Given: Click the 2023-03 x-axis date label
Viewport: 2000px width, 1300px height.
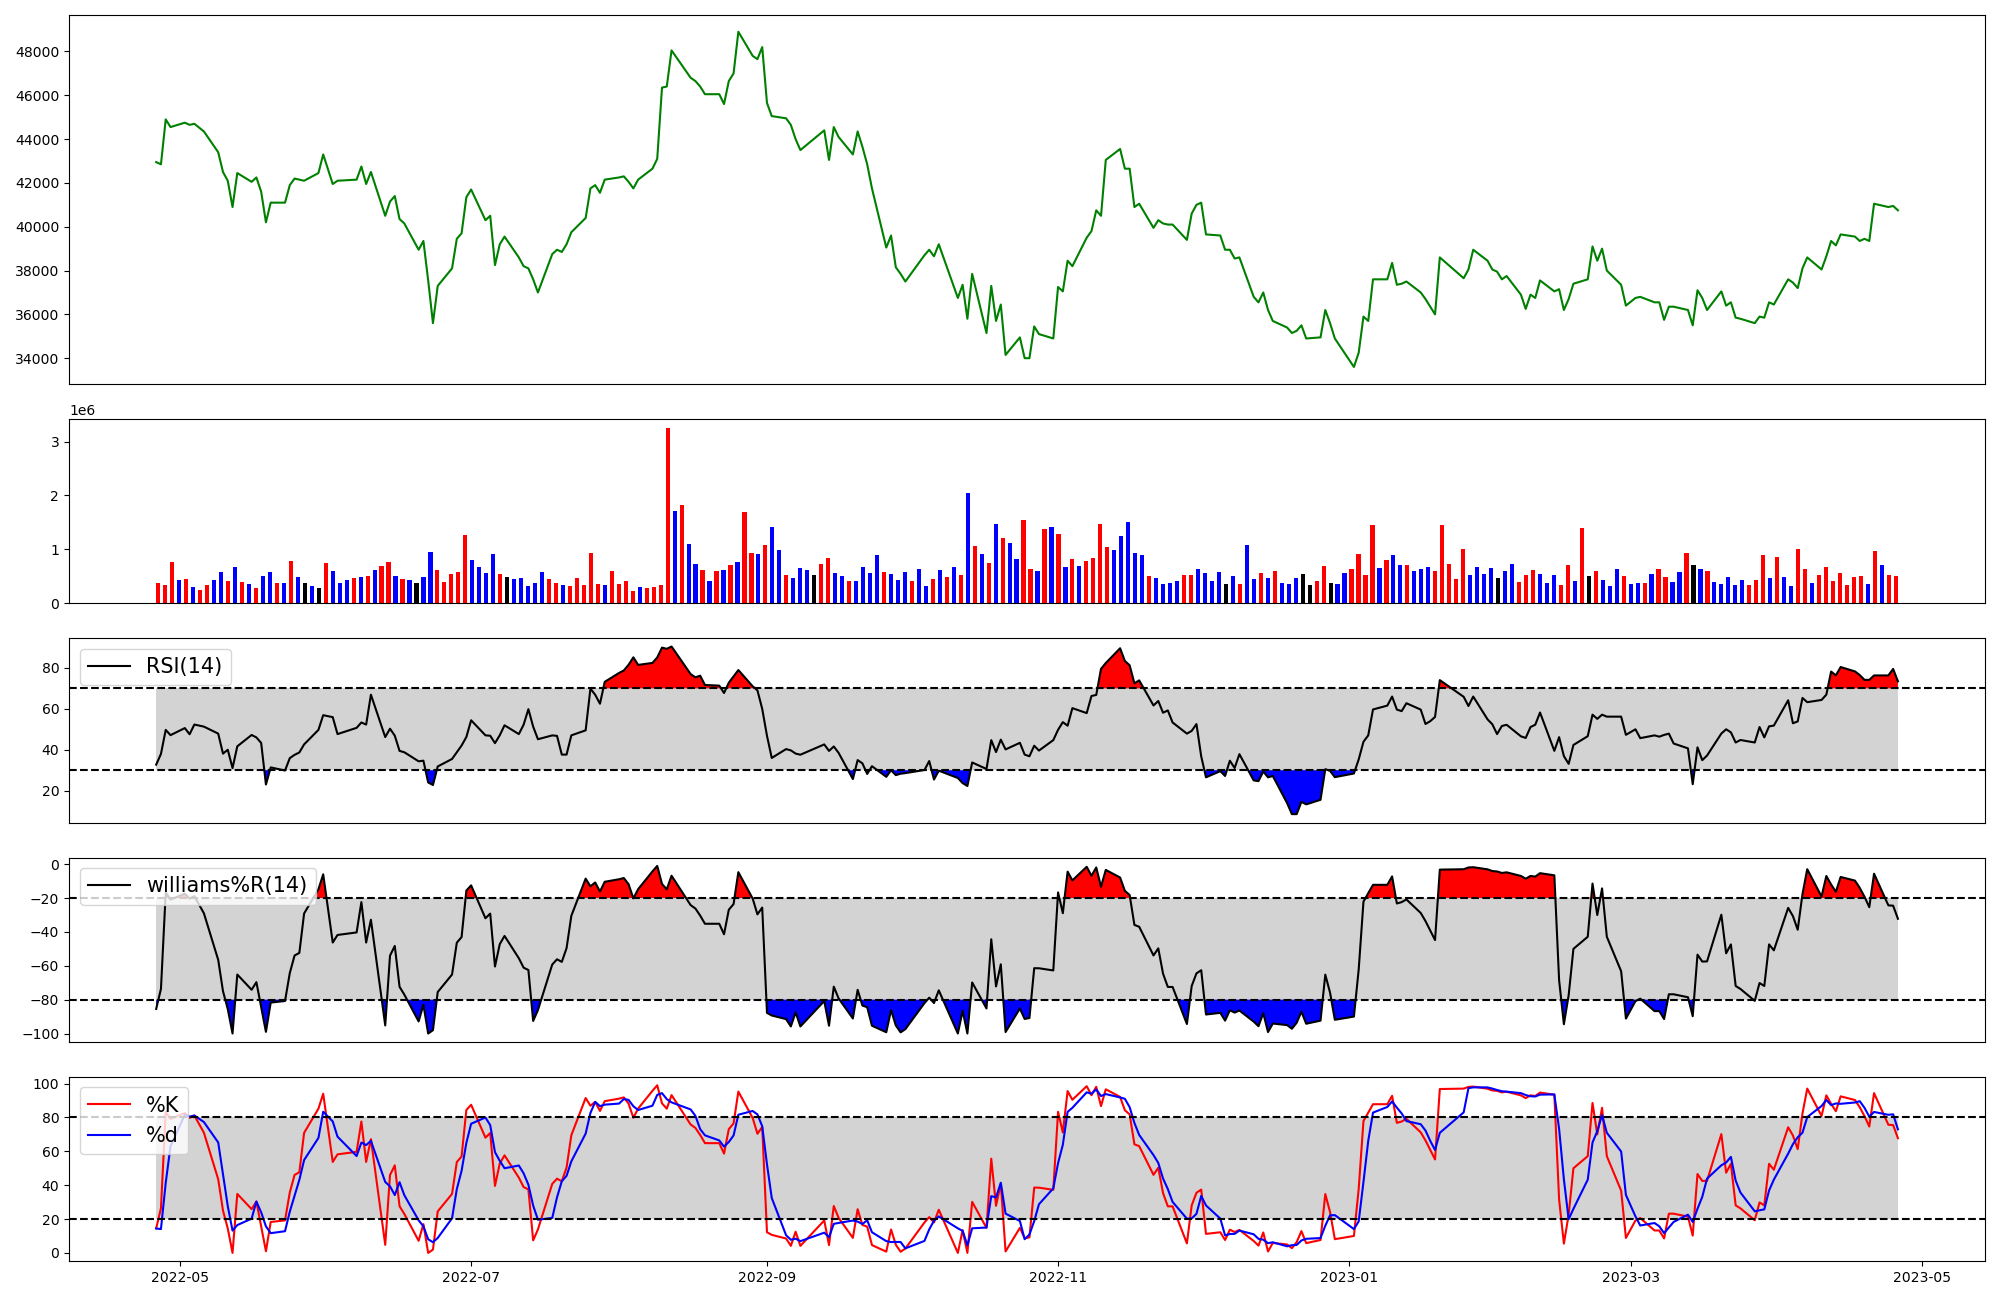Looking at the screenshot, I should coord(1631,1277).
